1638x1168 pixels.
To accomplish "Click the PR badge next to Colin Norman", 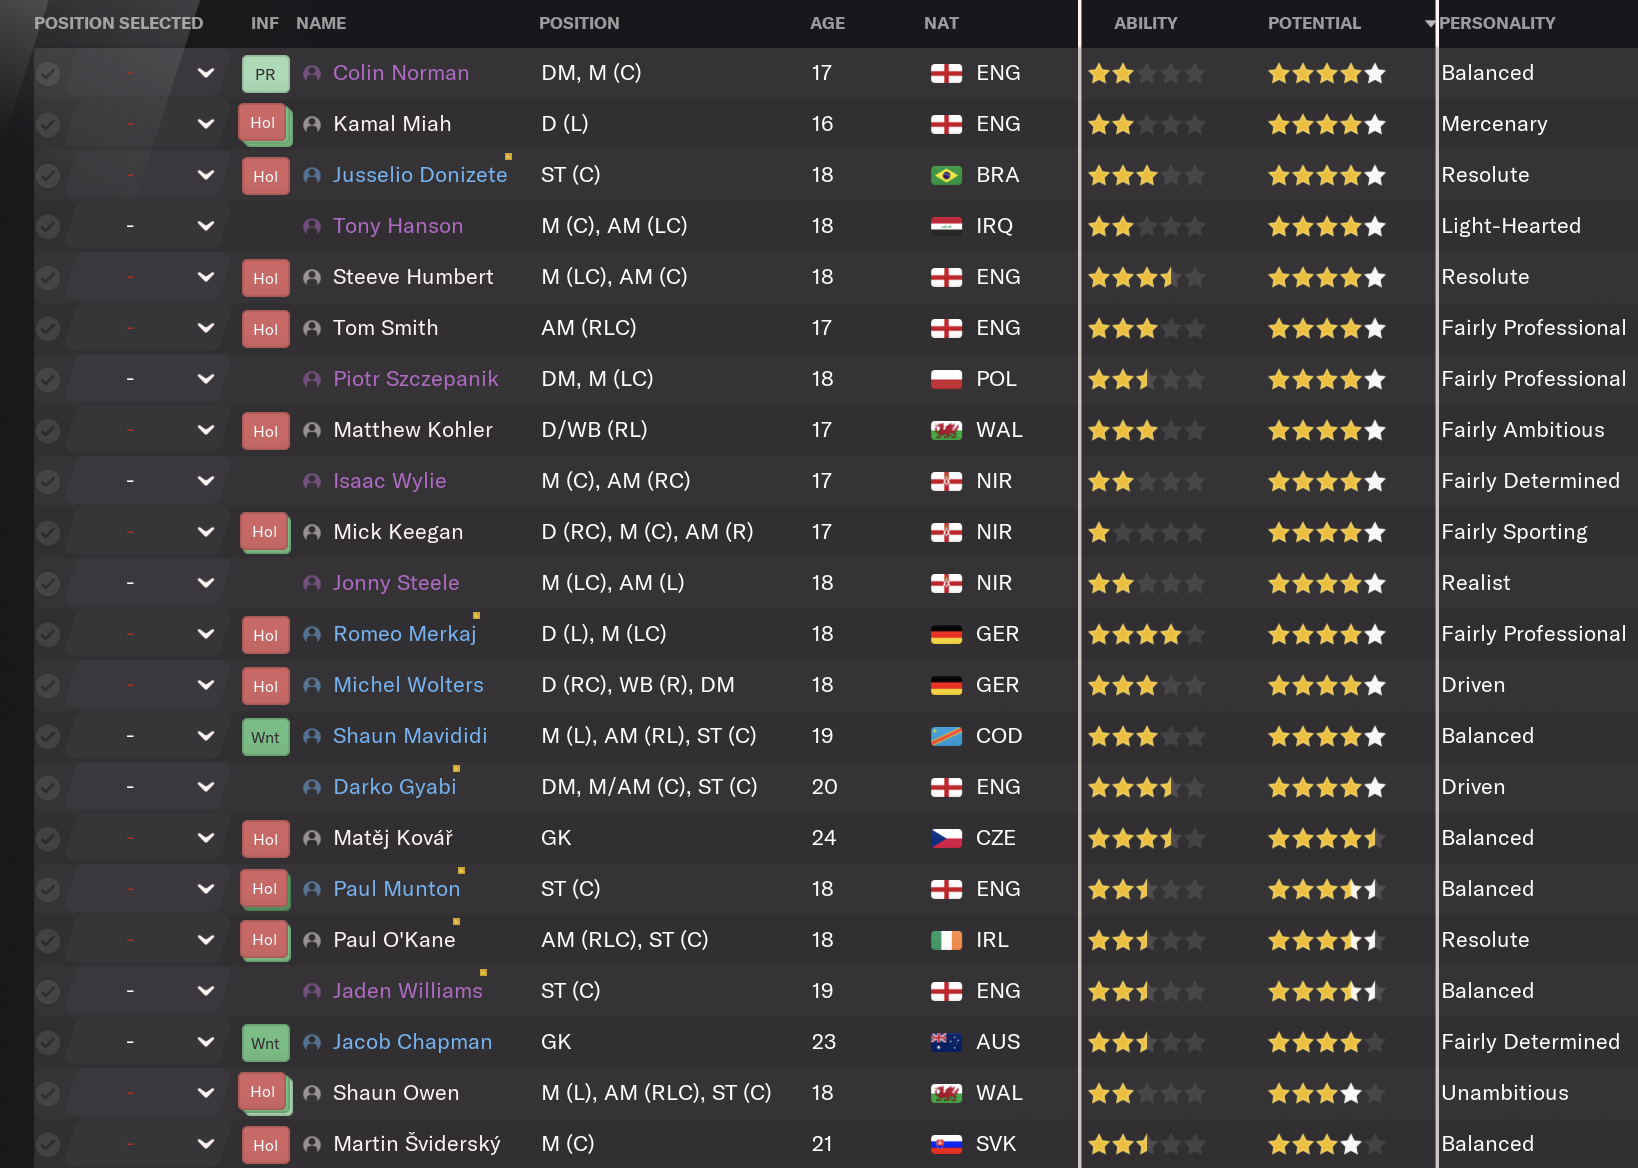I will tap(265, 74).
